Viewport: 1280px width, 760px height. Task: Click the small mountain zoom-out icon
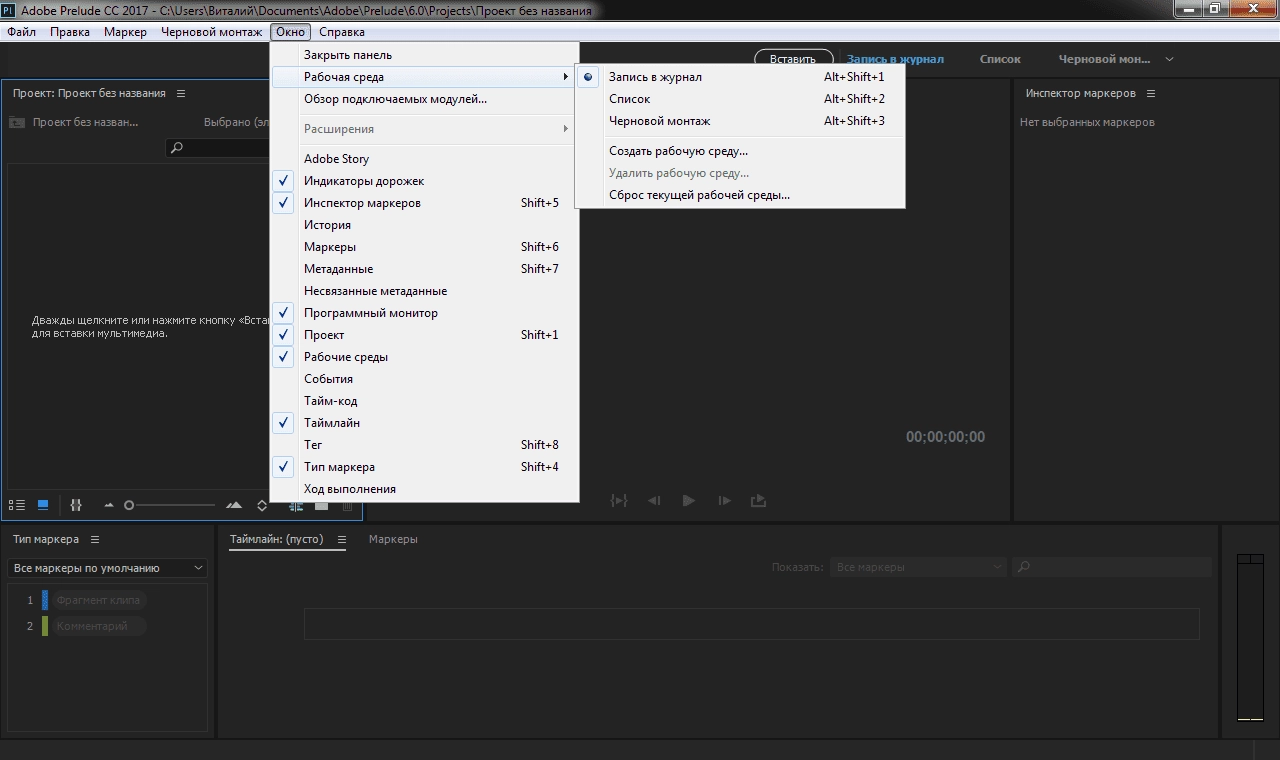(109, 505)
